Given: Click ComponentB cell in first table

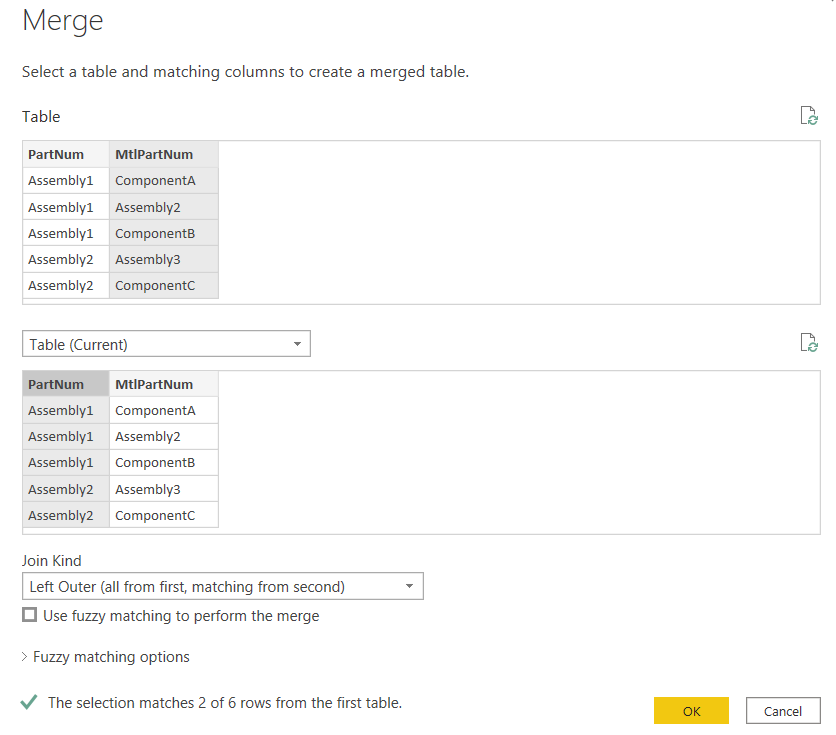Looking at the screenshot, I should point(164,233).
